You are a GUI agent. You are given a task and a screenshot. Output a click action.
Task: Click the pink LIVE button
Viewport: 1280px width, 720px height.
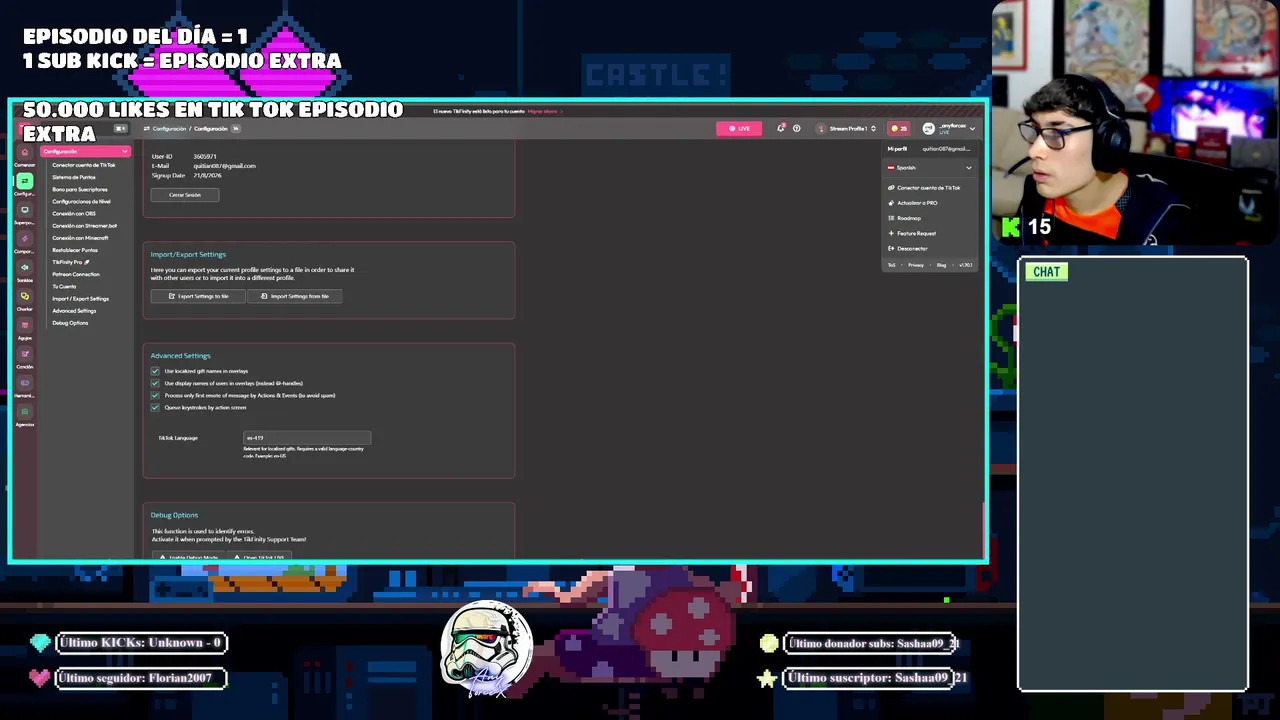point(739,128)
